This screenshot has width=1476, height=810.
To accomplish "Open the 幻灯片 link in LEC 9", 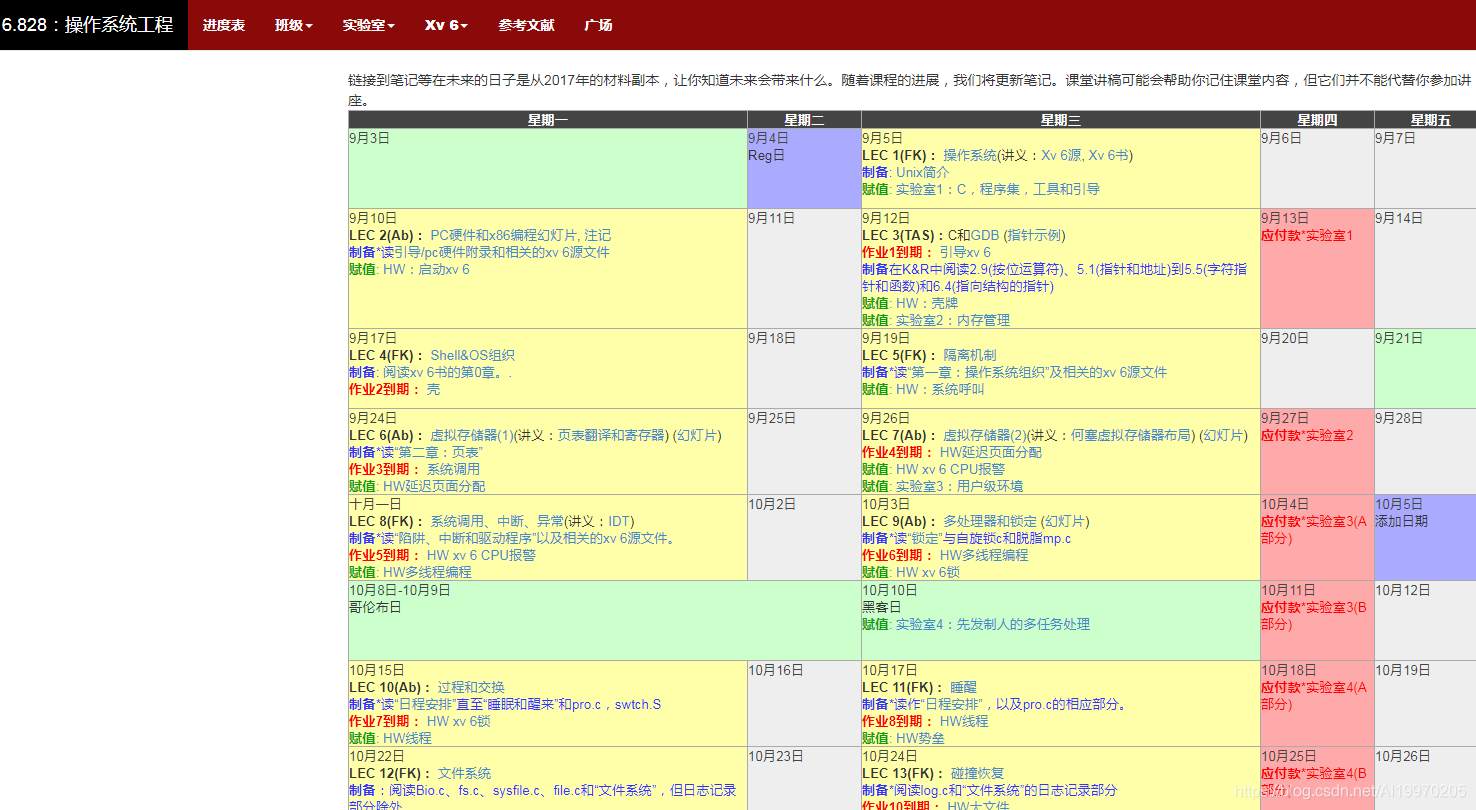I will tap(1067, 521).
